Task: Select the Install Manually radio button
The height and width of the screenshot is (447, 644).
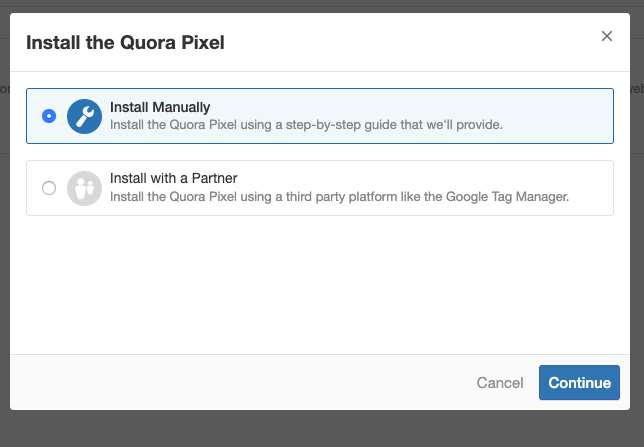Action: (x=49, y=116)
